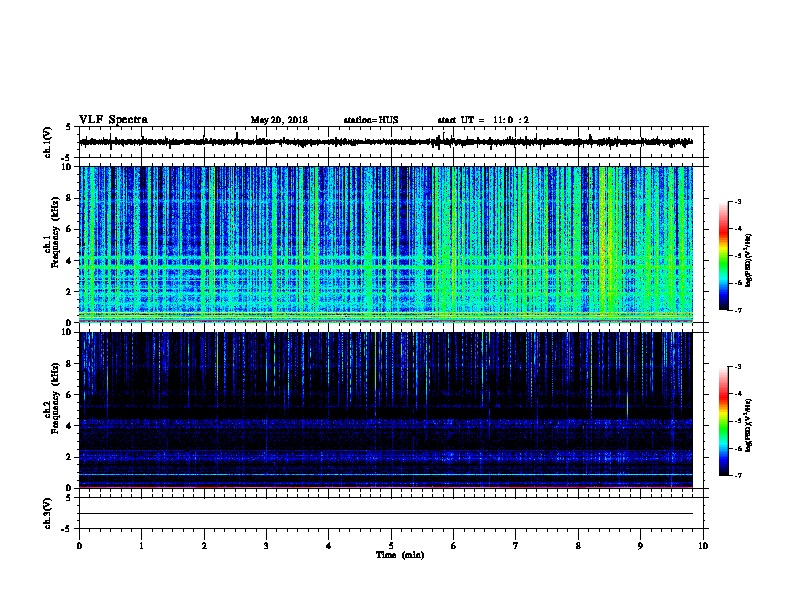Screen dimensions: 792x612
Task: Click the ch.2 spectrogram panel
Action: [386, 410]
